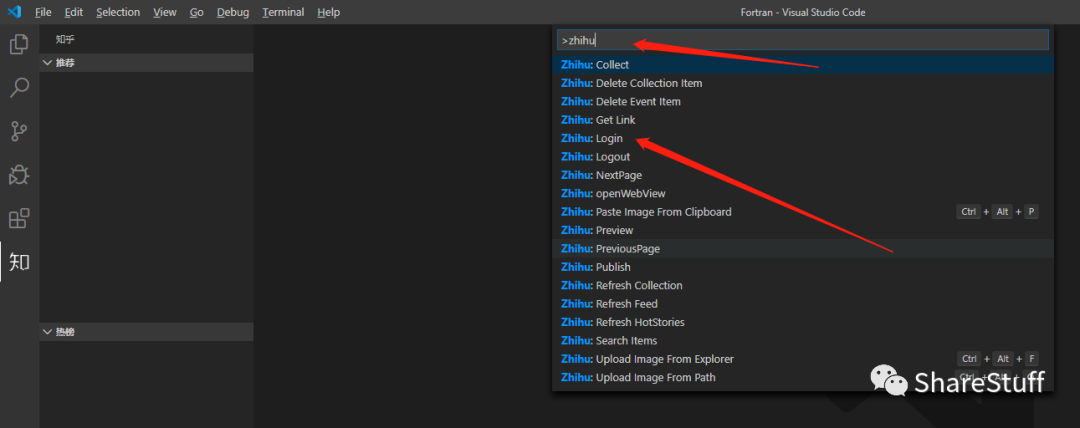Open the Selection menu
1080x428 pixels.
click(x=118, y=12)
